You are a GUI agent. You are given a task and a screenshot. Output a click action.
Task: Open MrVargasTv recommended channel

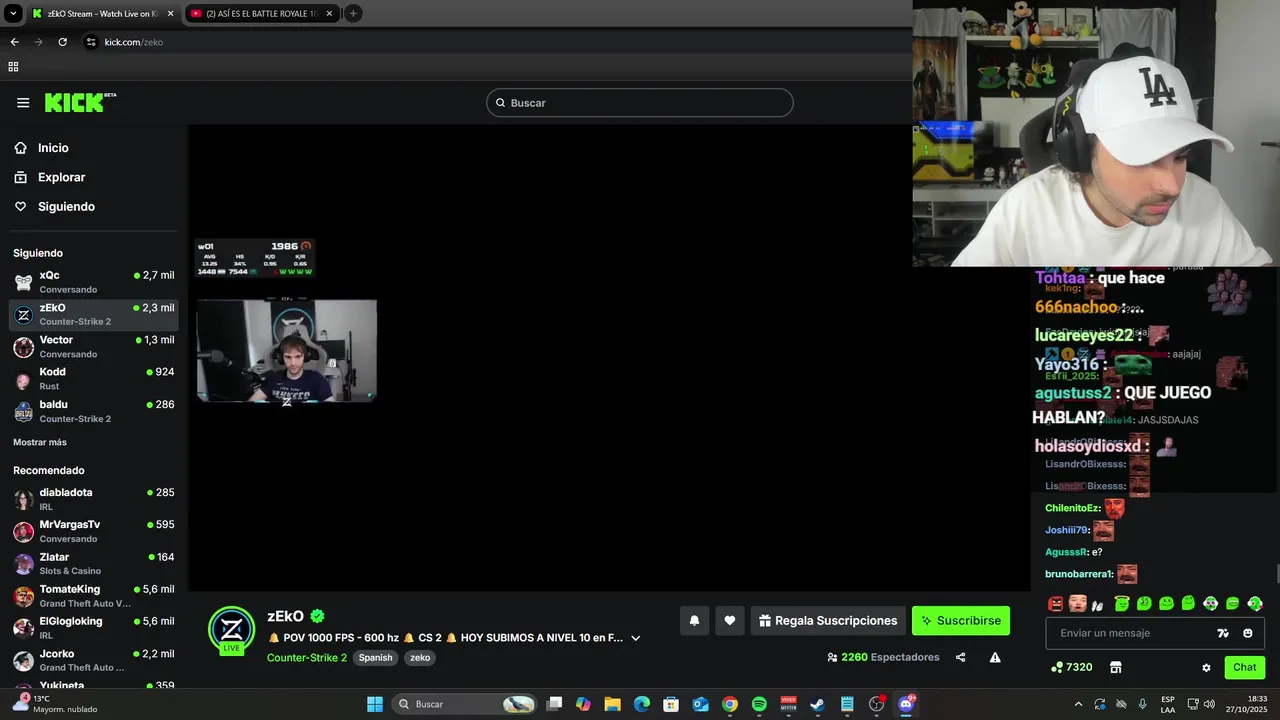click(94, 531)
